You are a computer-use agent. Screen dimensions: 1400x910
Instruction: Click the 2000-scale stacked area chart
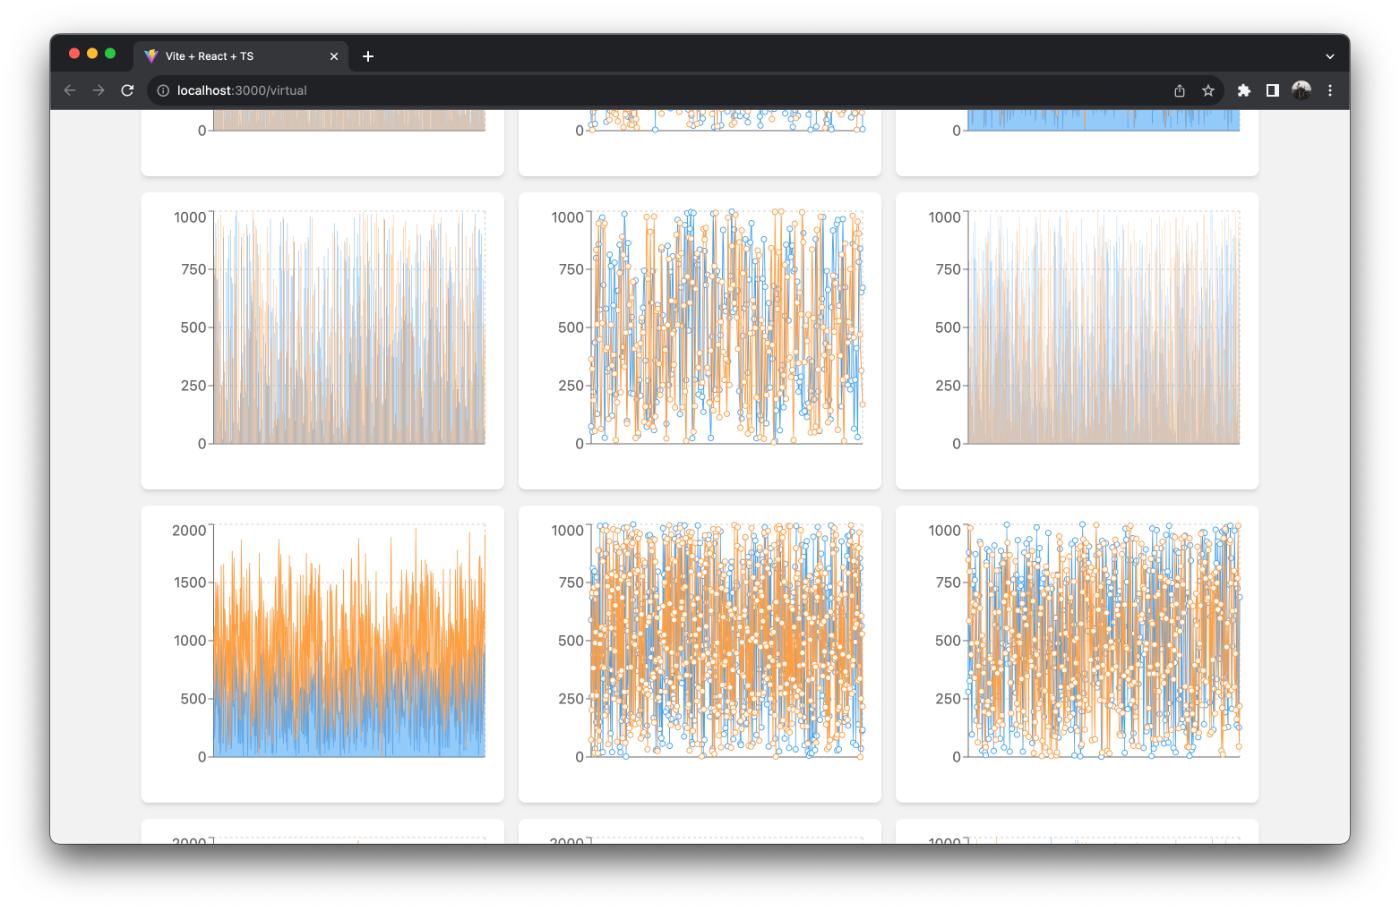pyautogui.click(x=322, y=654)
